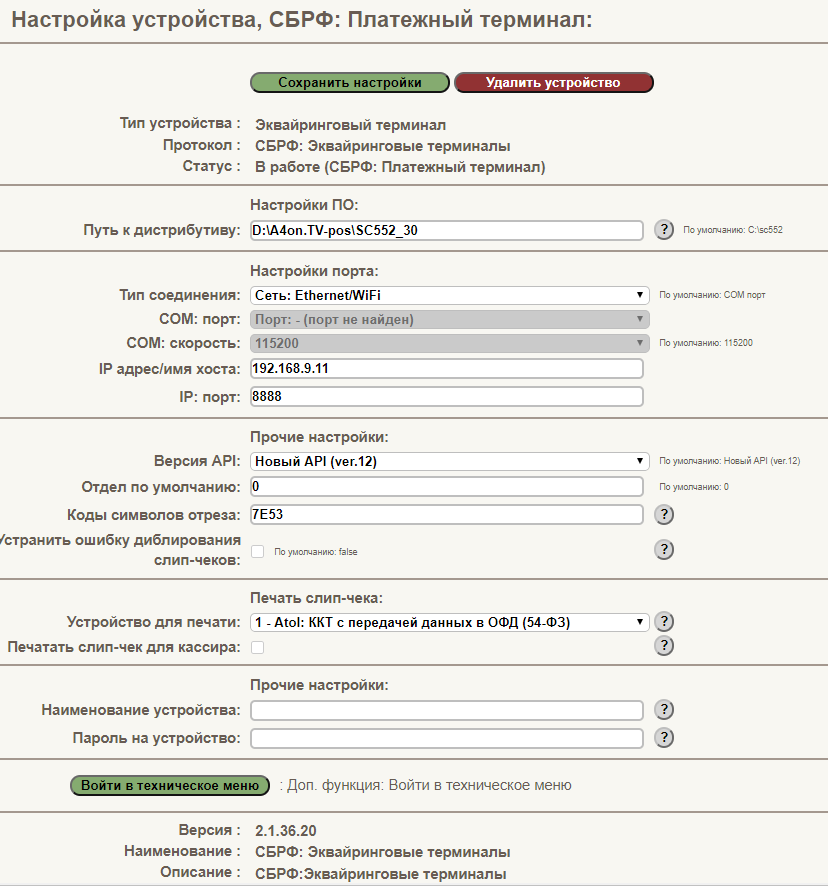Open help for device password field
The width and height of the screenshot is (828, 886).
664,737
